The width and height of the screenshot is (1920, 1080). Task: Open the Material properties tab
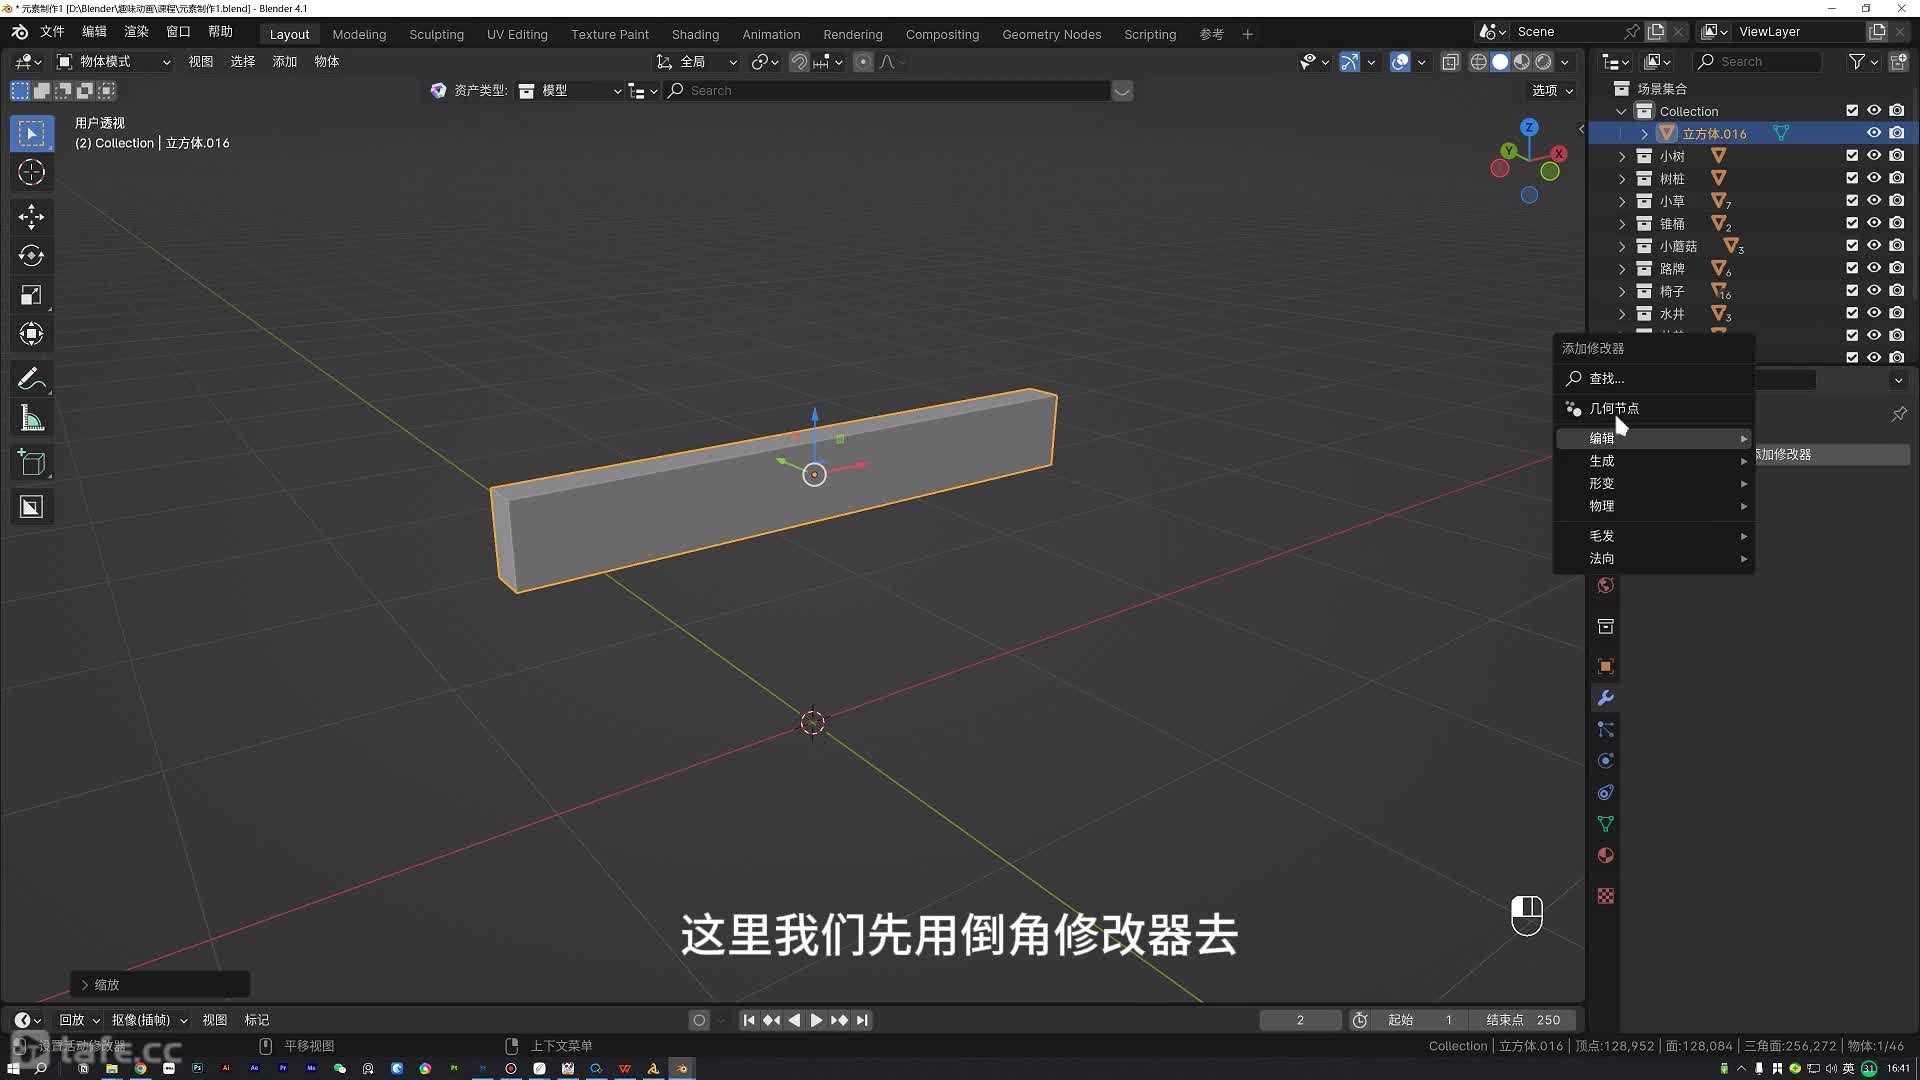coord(1605,856)
